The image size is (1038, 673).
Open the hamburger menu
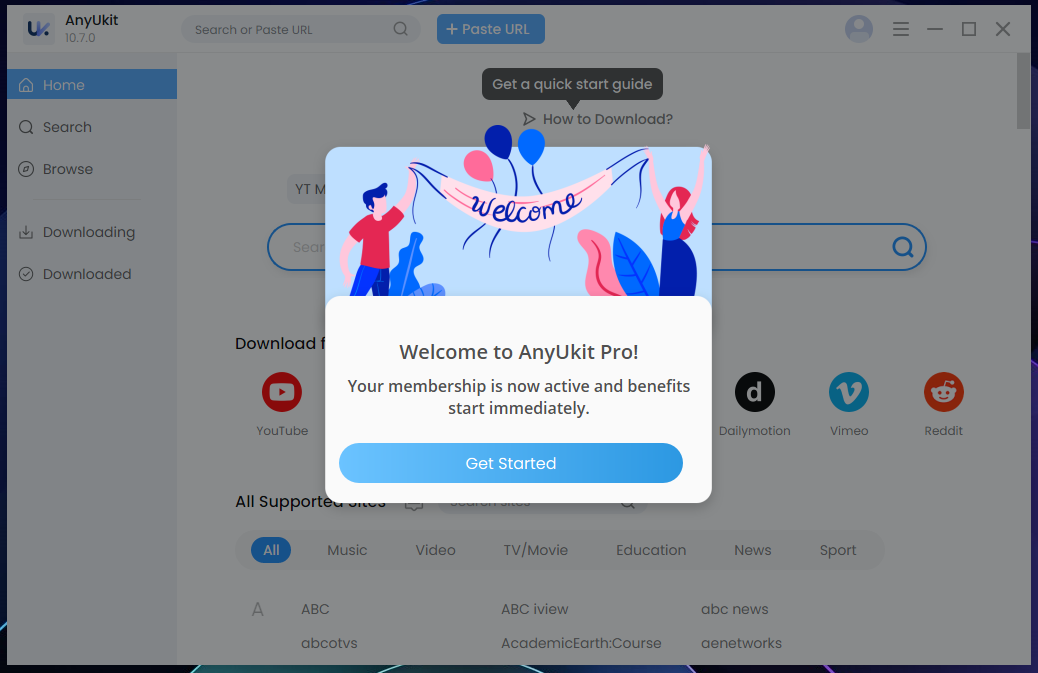pyautogui.click(x=900, y=29)
